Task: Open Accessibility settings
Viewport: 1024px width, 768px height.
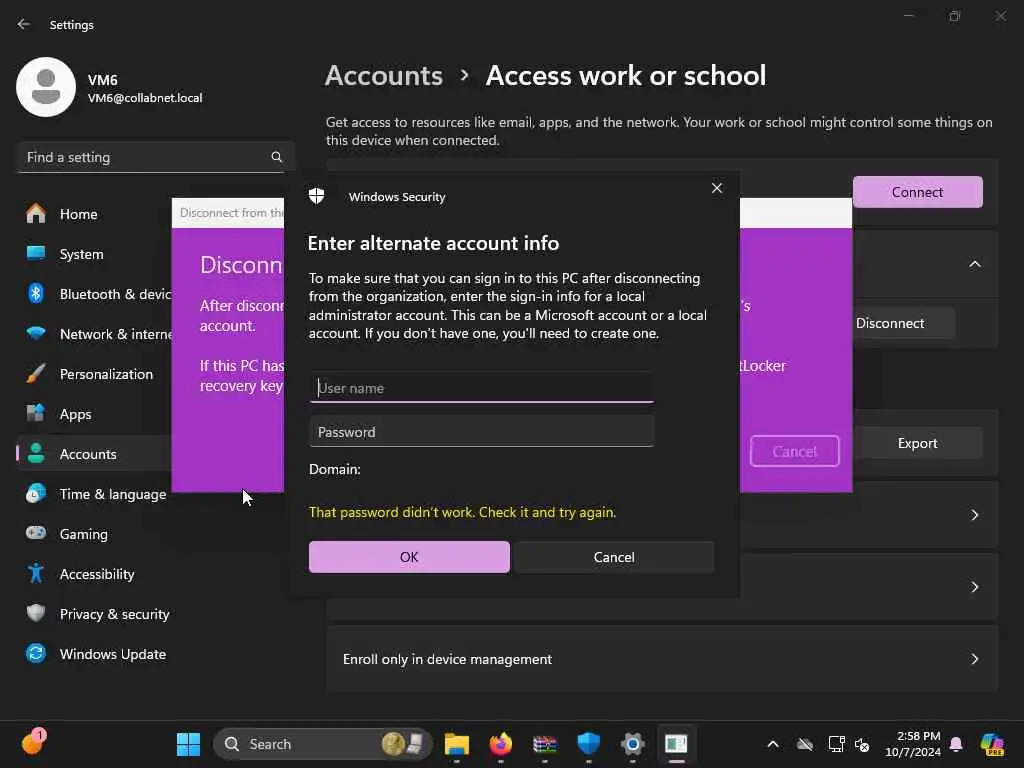Action: pyautogui.click(x=95, y=574)
